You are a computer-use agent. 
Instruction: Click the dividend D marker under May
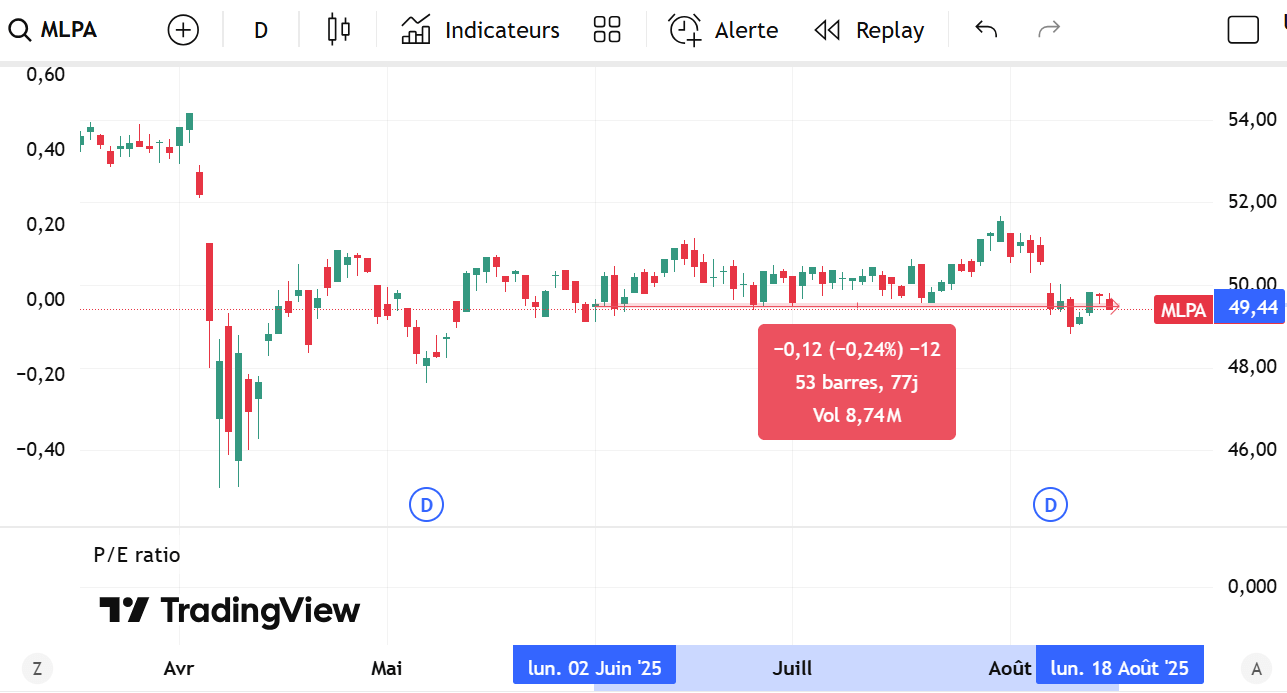pos(427,505)
